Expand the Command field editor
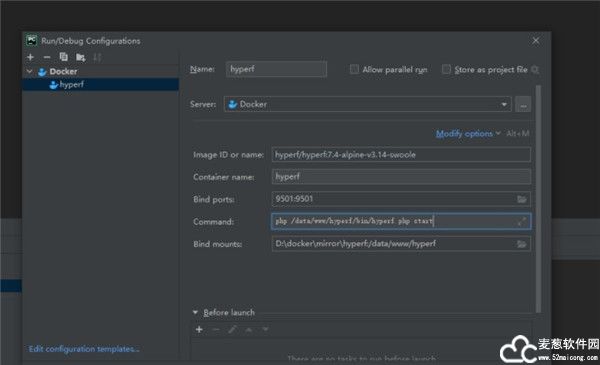Screen dimensions: 600x365 522,222
